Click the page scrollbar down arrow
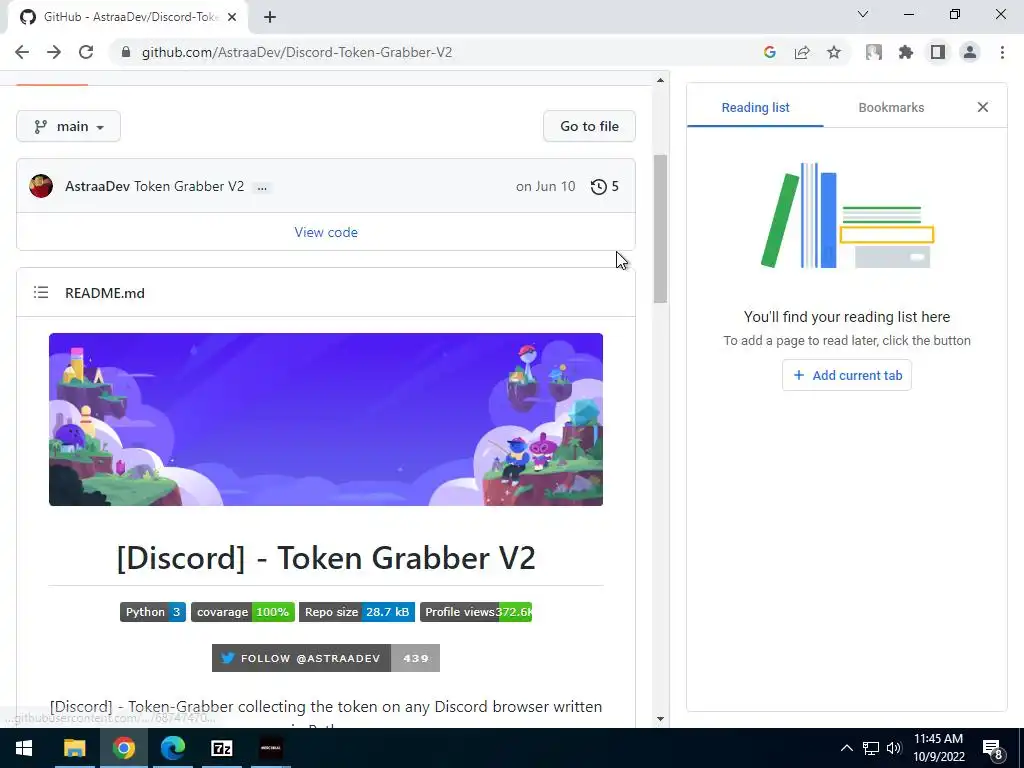 [660, 719]
